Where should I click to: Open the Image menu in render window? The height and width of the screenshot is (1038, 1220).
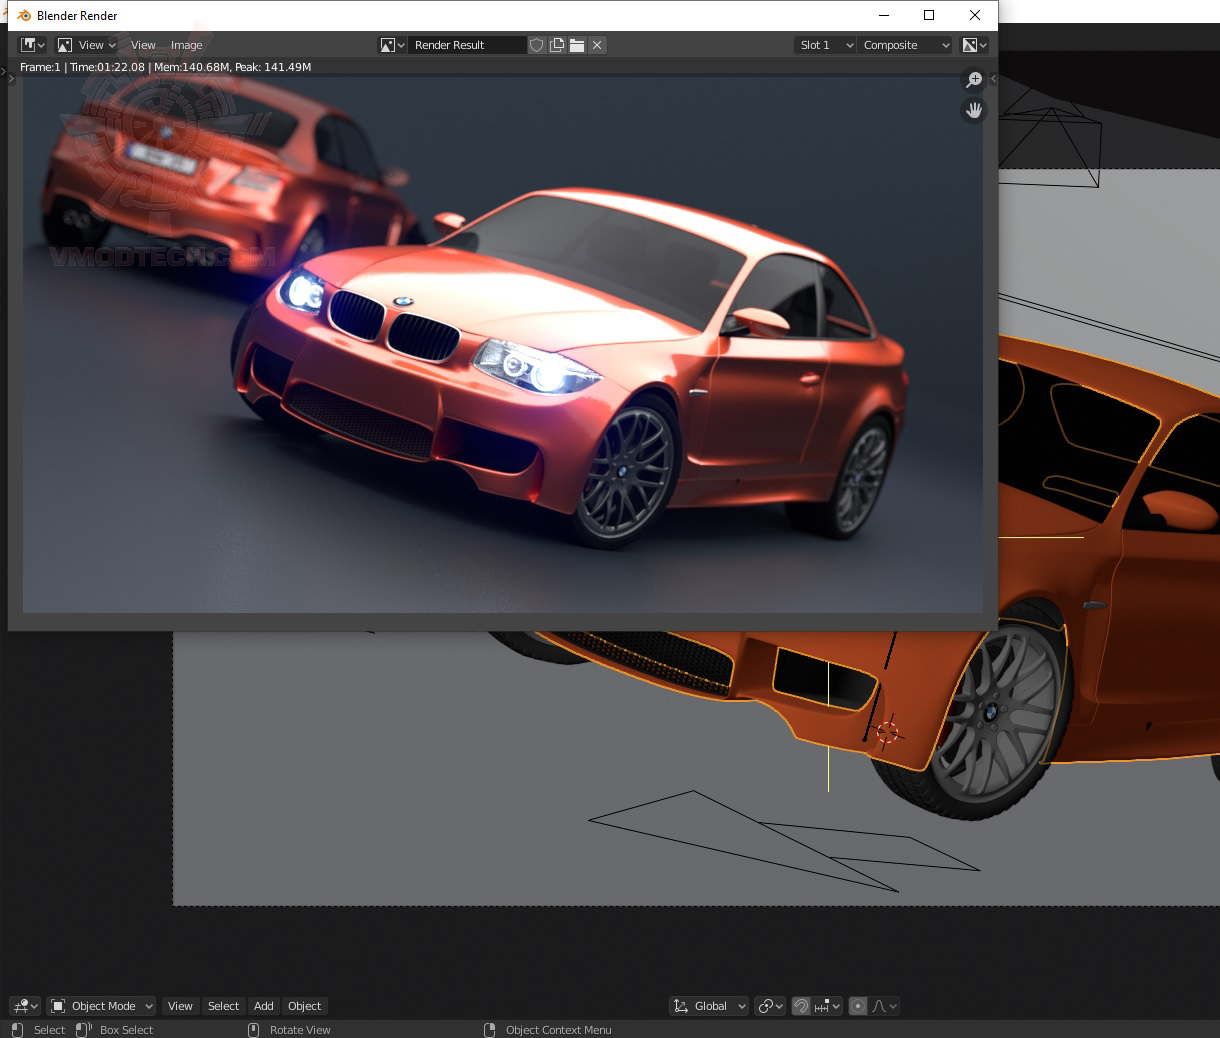(186, 45)
